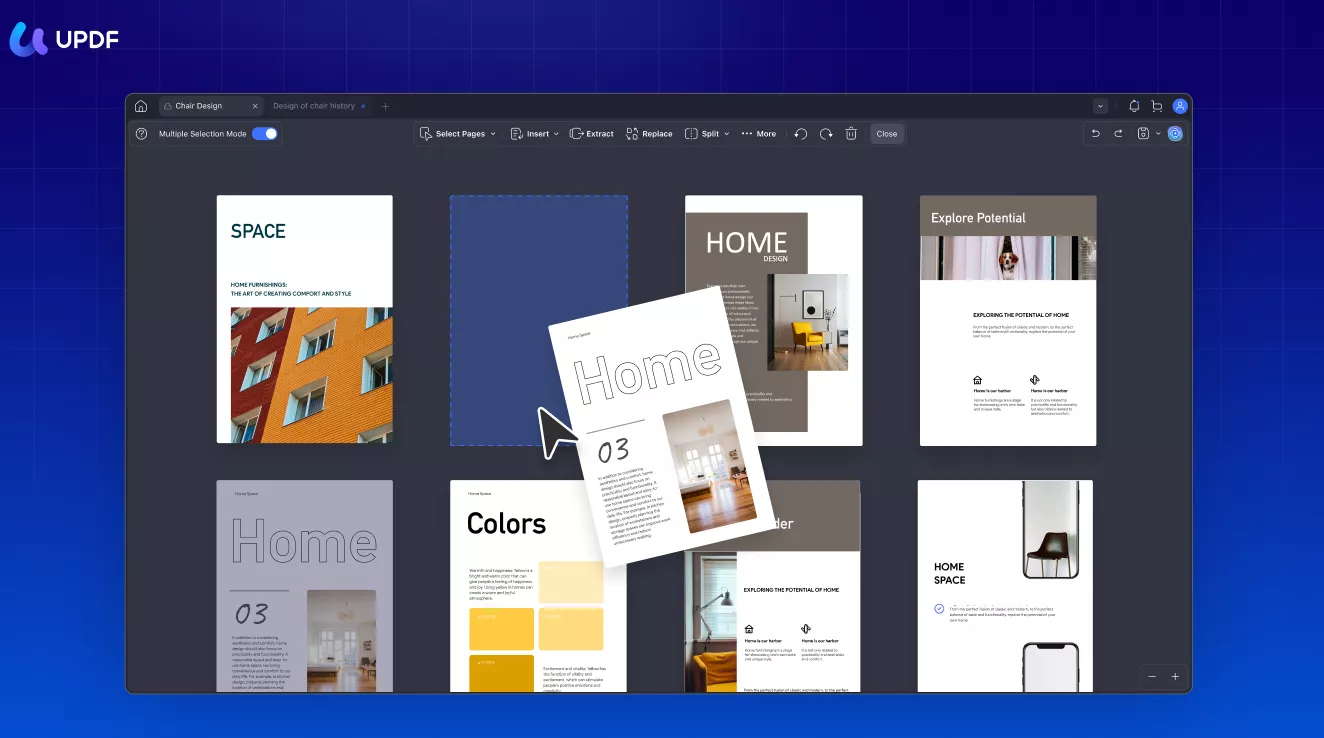Select the Explore Potential page thumbnail

pyautogui.click(x=1008, y=320)
